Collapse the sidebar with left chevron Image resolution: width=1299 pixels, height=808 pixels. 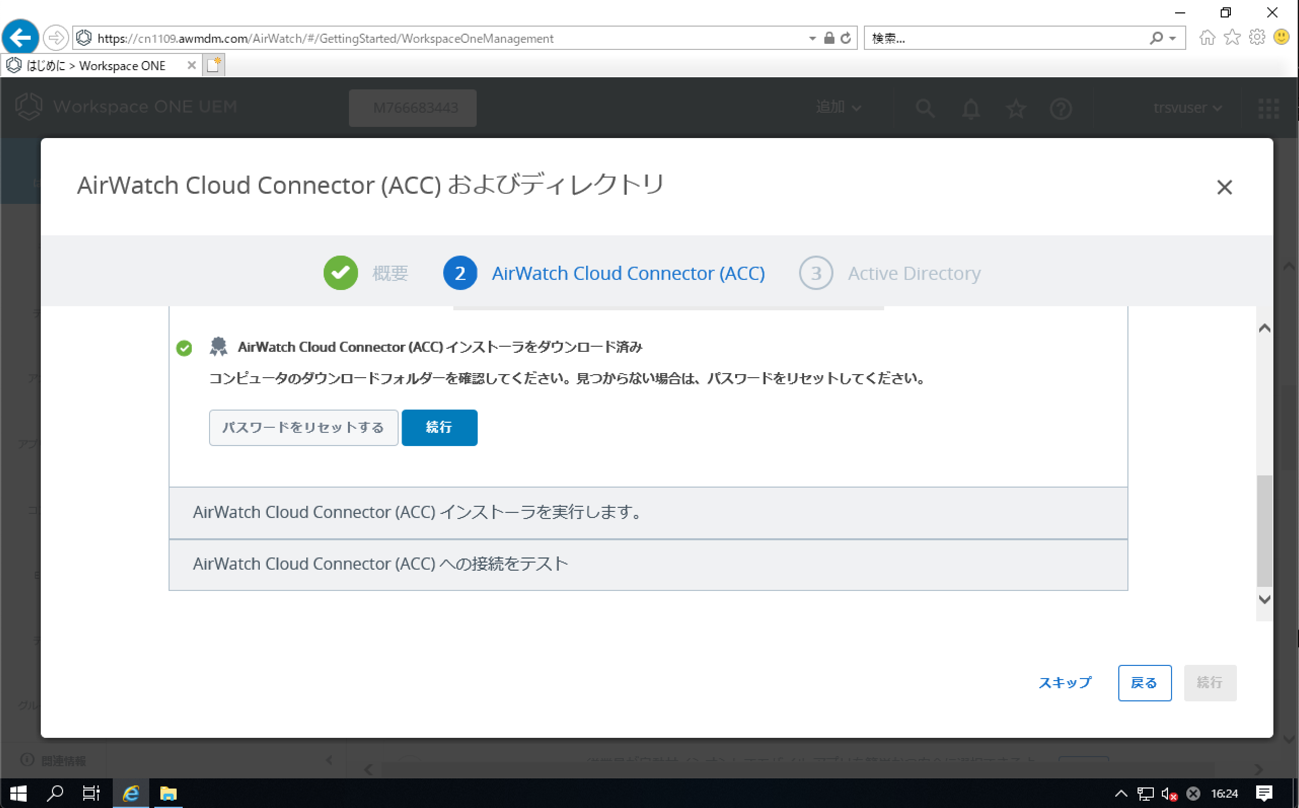point(329,760)
